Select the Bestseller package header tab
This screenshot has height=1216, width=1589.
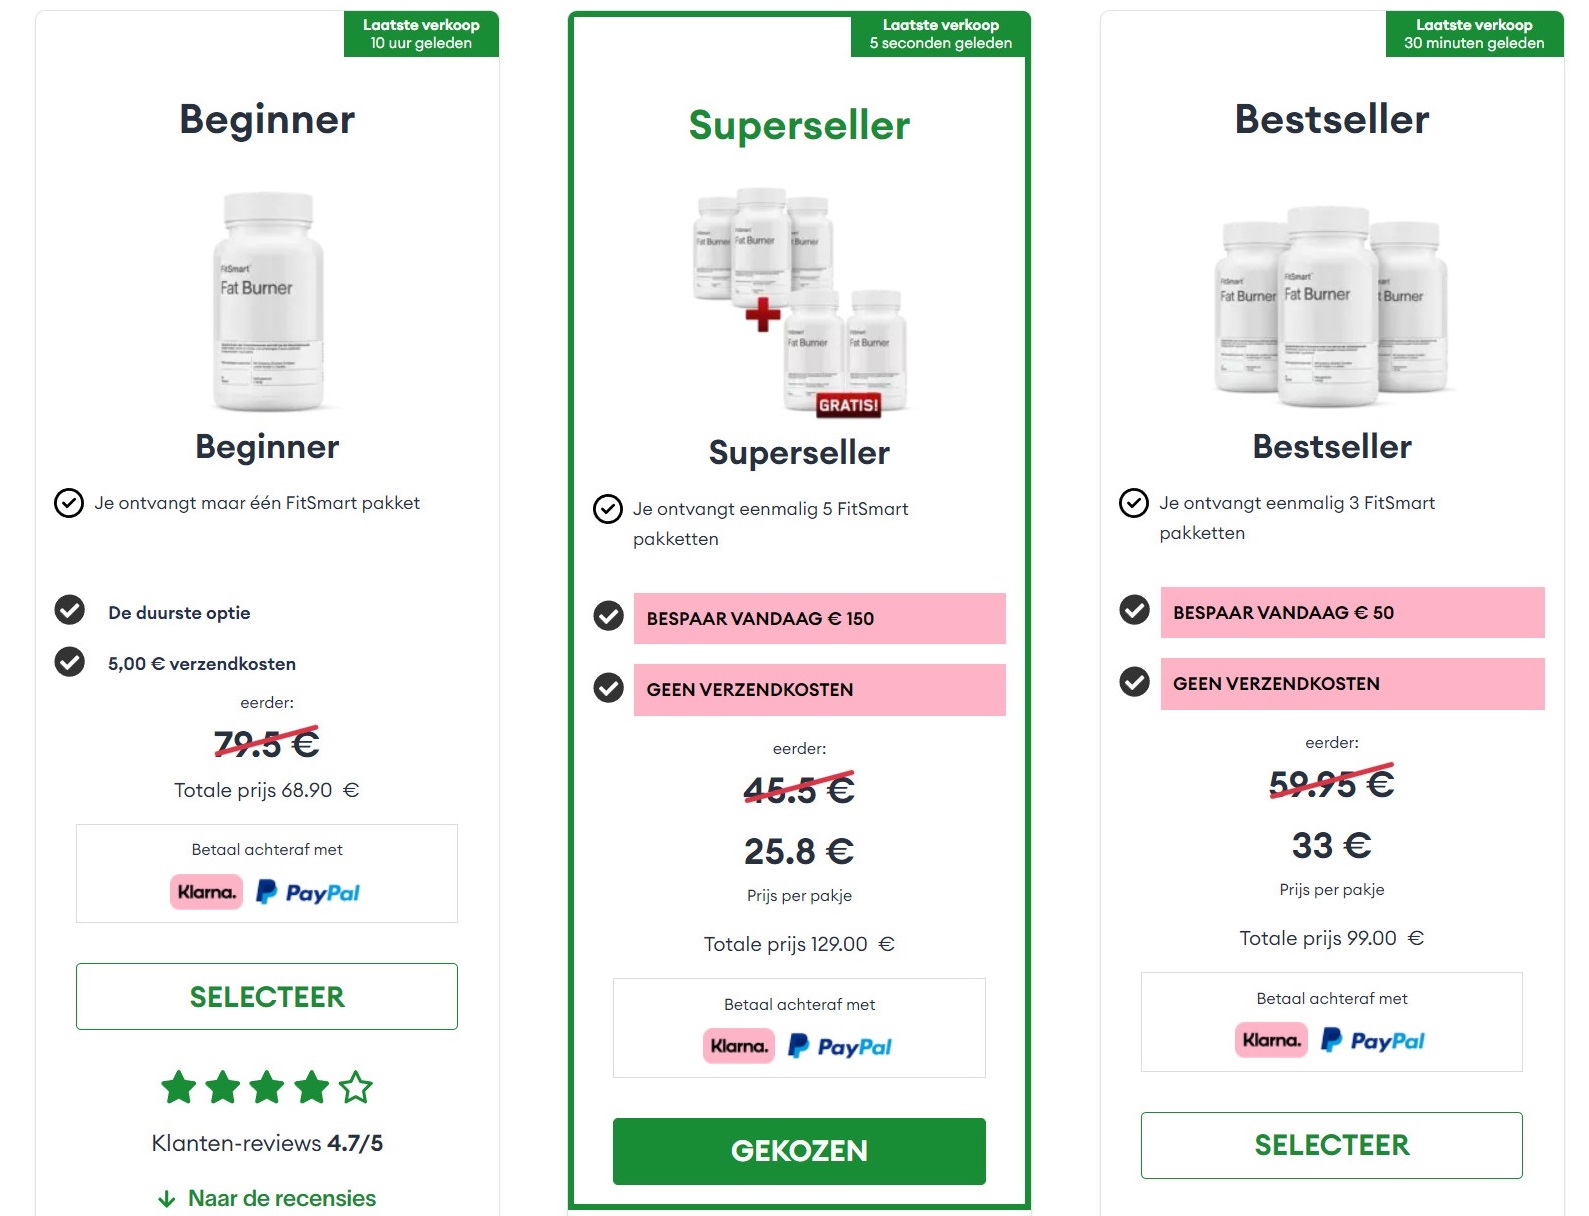tap(1331, 119)
